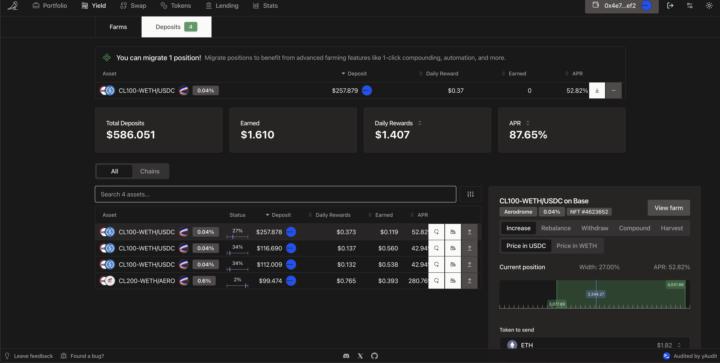Open the X (Twitter) icon in footer
720x363 pixels.
(360, 356)
